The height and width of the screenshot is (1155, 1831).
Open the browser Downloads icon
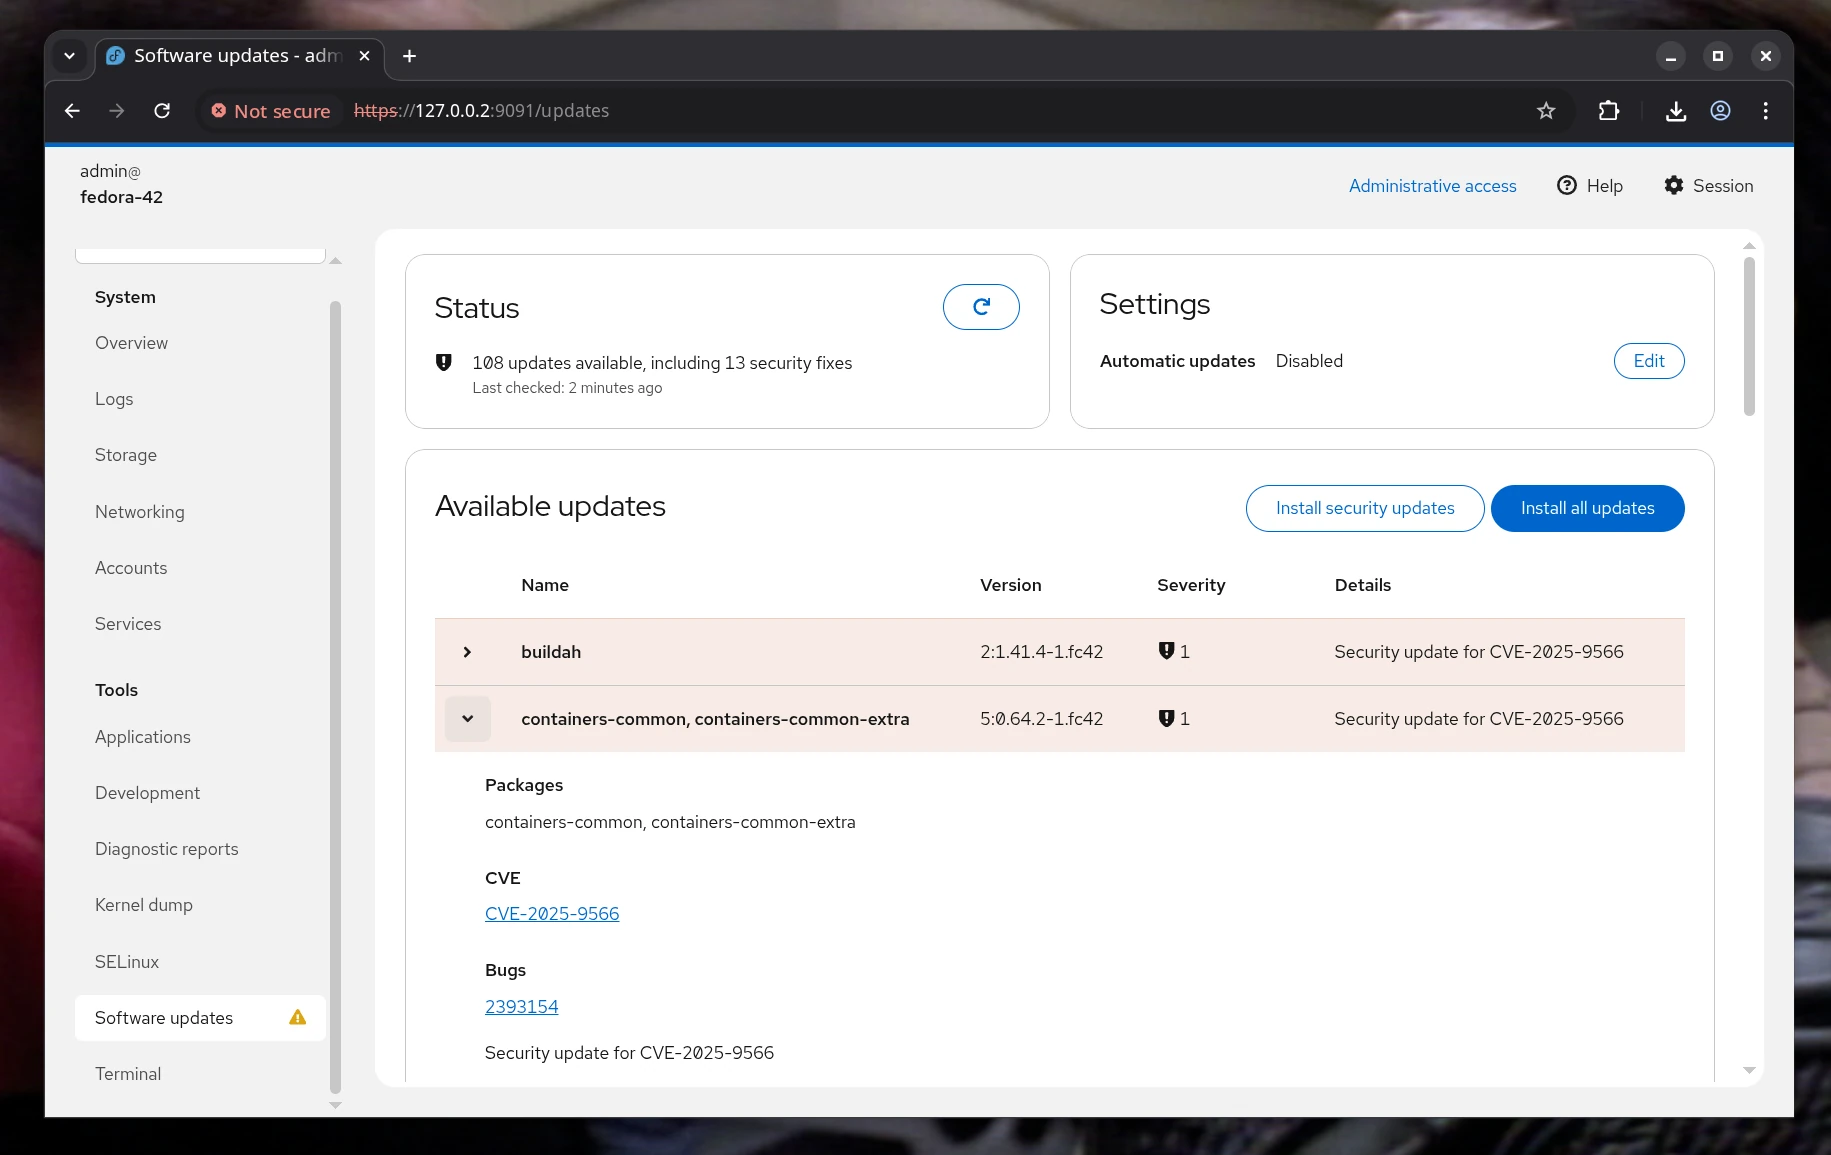[1676, 111]
